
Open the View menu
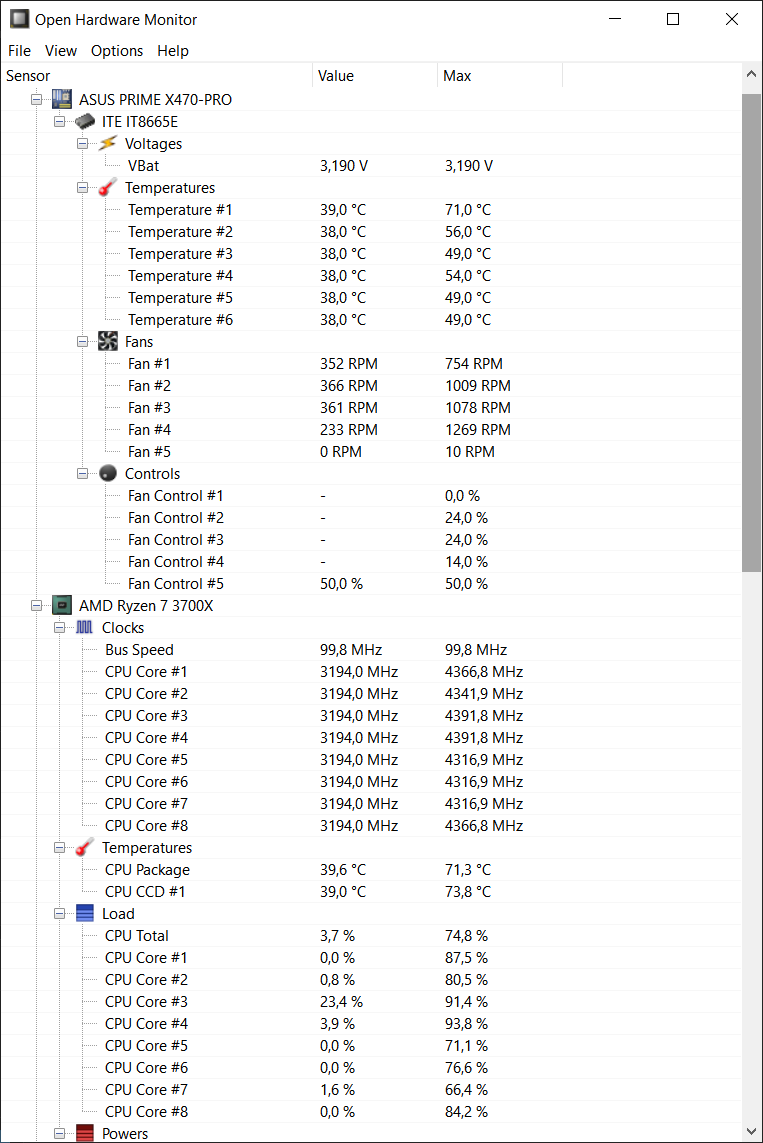coord(60,50)
